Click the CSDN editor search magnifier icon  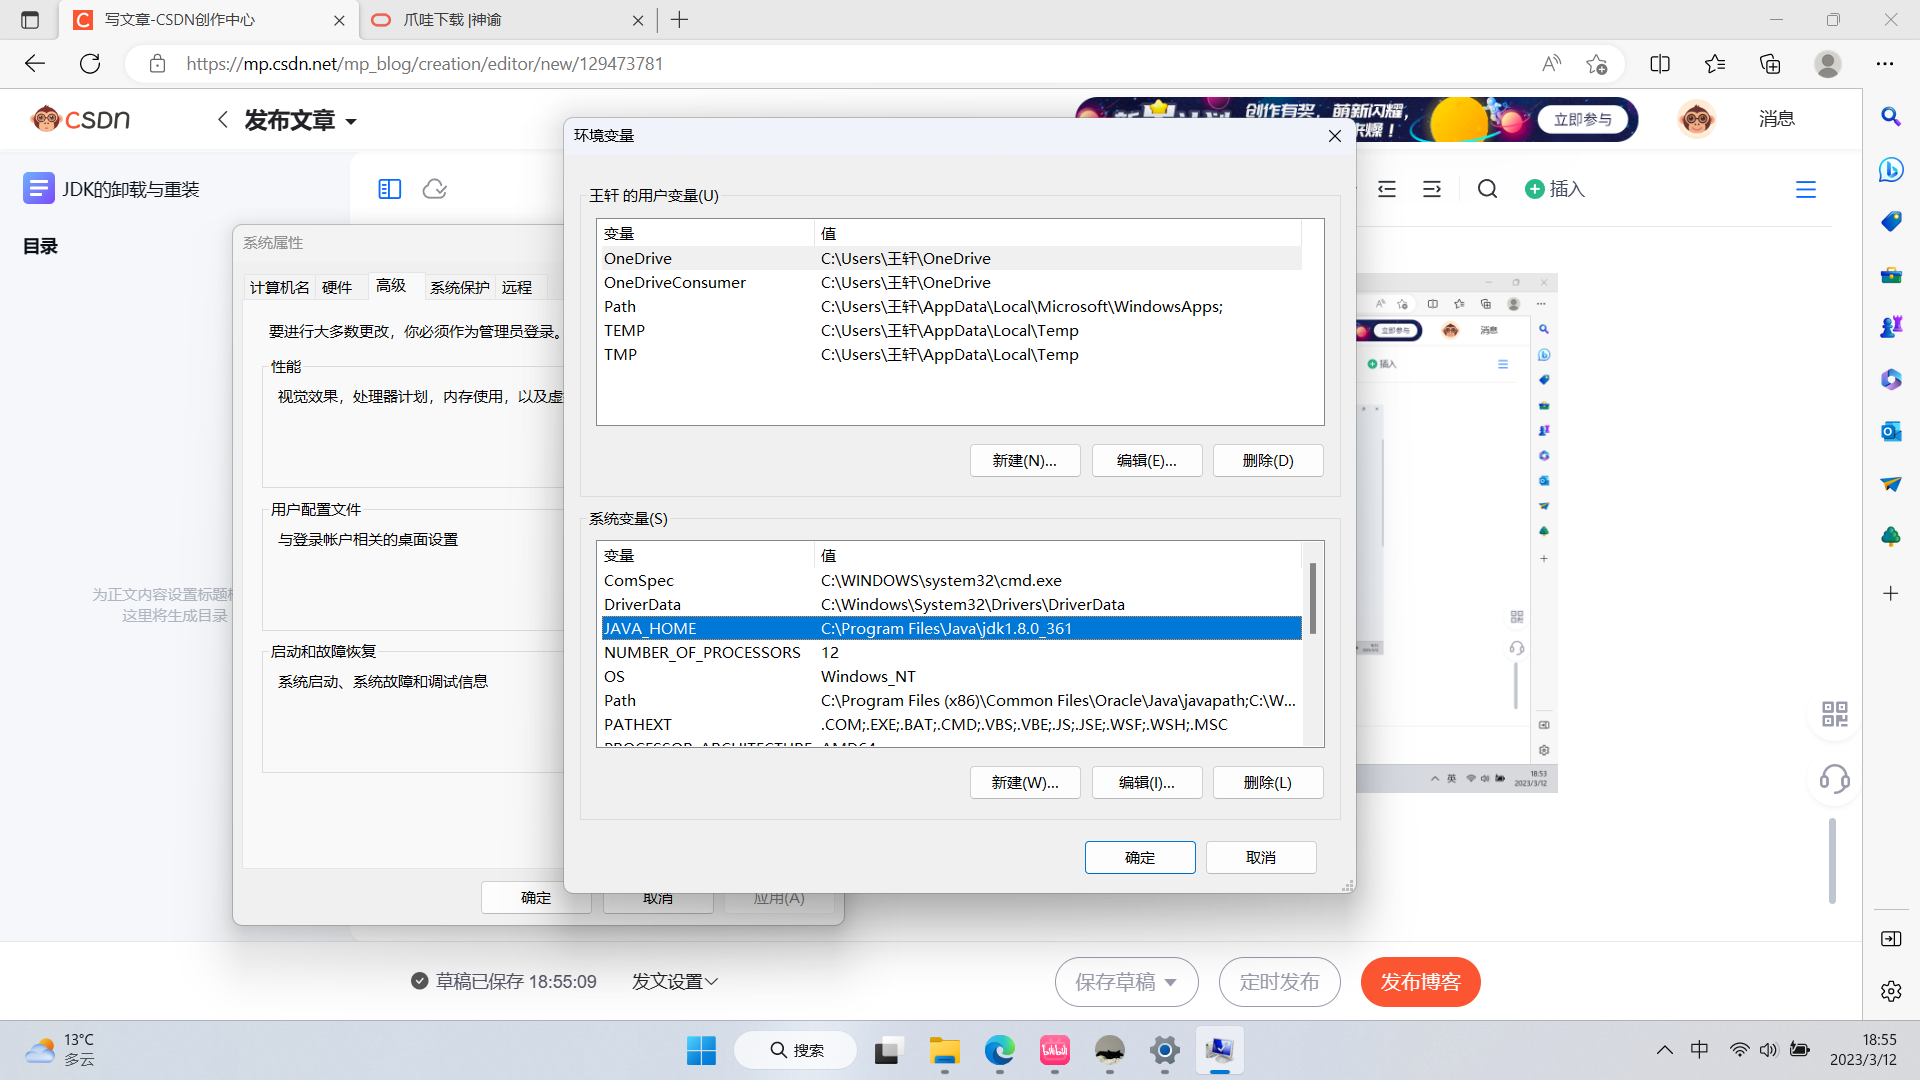point(1487,189)
